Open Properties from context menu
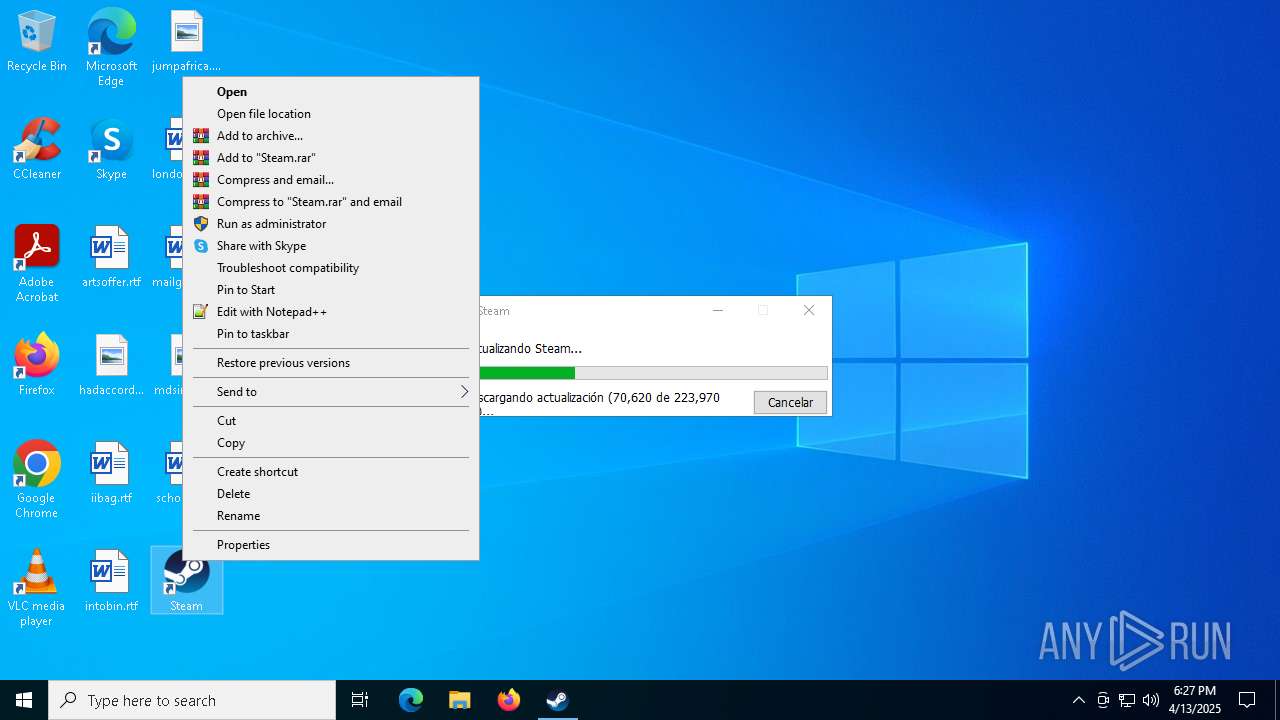 (331, 545)
